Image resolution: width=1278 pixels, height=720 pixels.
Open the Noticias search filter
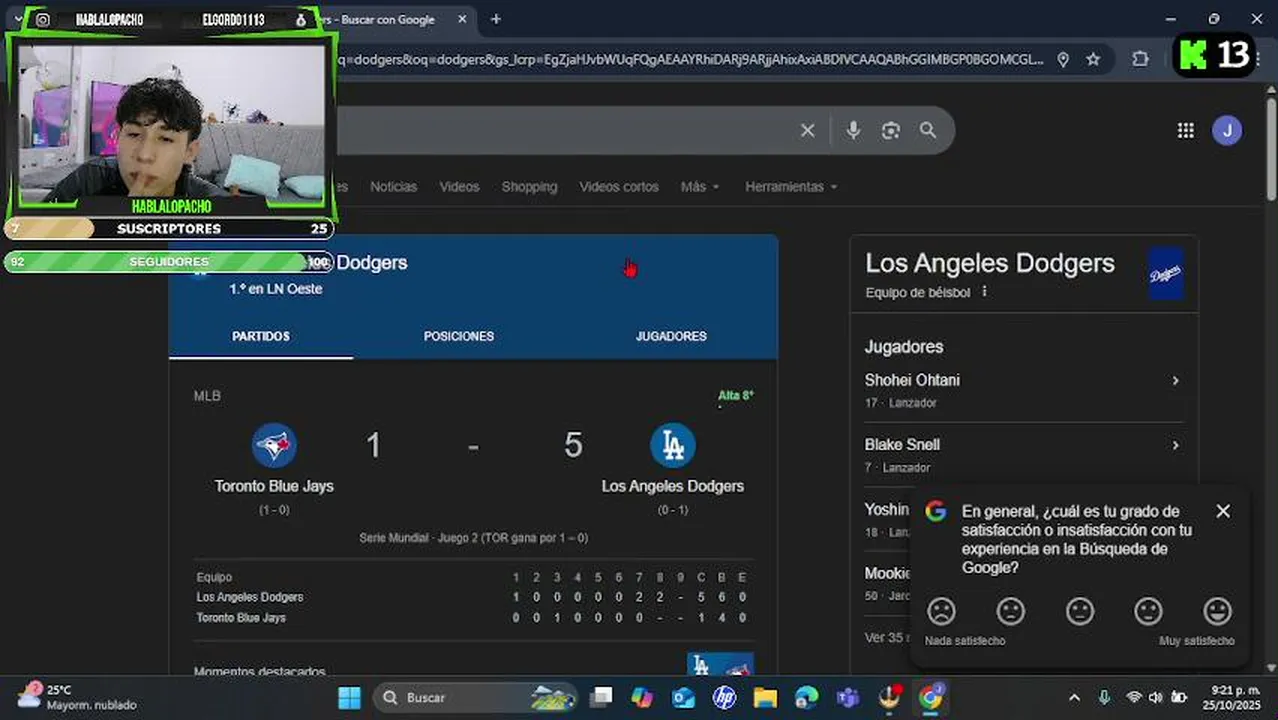click(x=393, y=187)
